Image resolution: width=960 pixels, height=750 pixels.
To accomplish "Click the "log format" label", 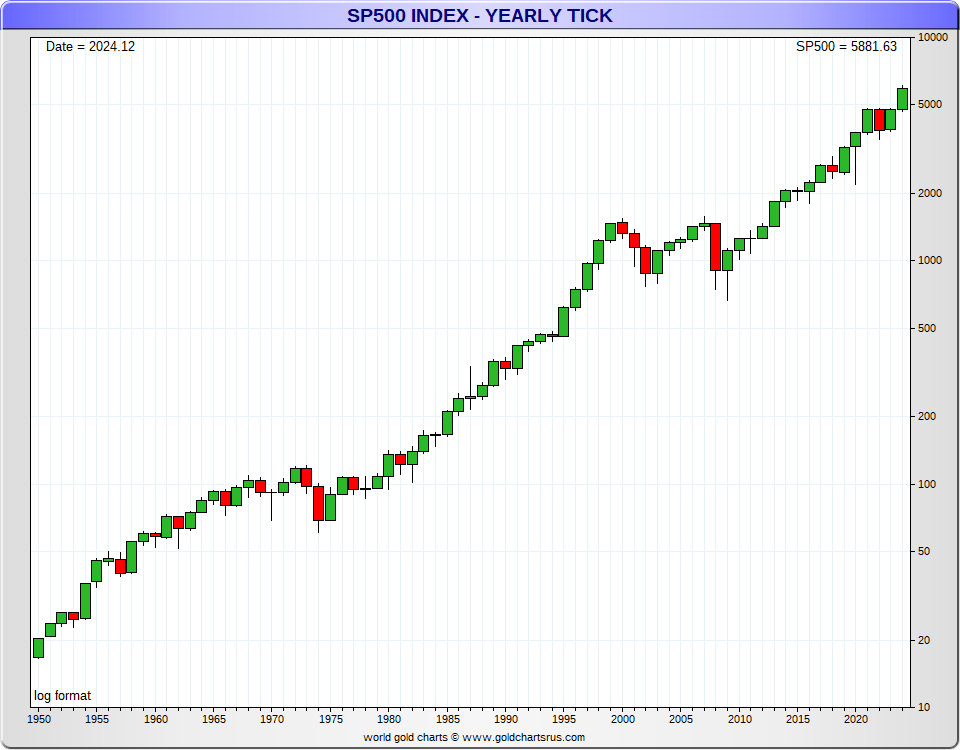I will (x=62, y=696).
